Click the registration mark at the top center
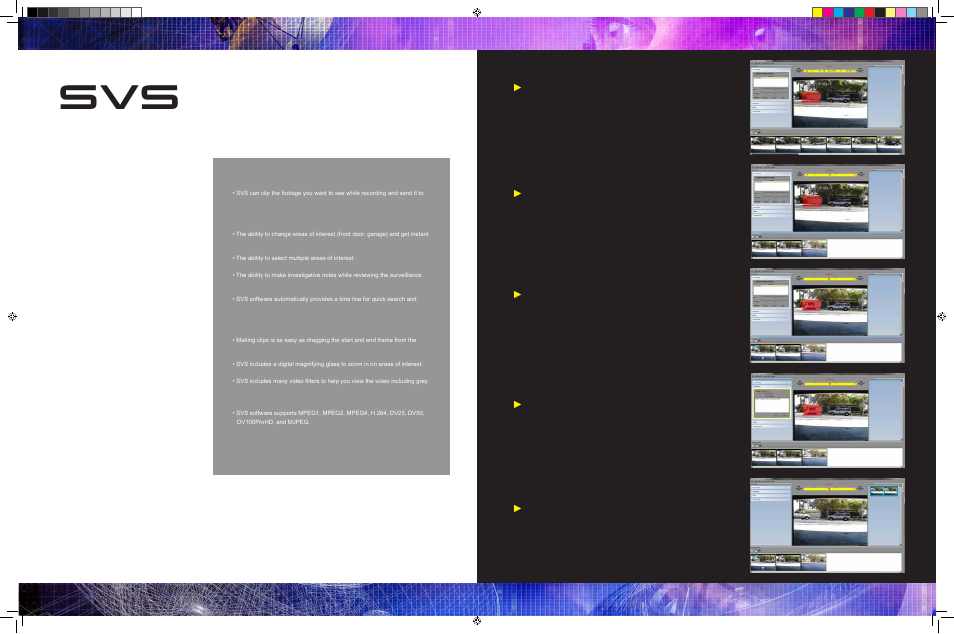The image size is (954, 634). (x=477, y=12)
